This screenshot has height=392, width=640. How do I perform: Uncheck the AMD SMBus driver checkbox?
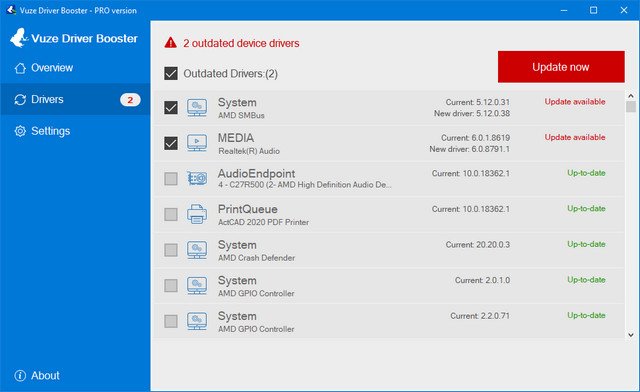pyautogui.click(x=171, y=108)
